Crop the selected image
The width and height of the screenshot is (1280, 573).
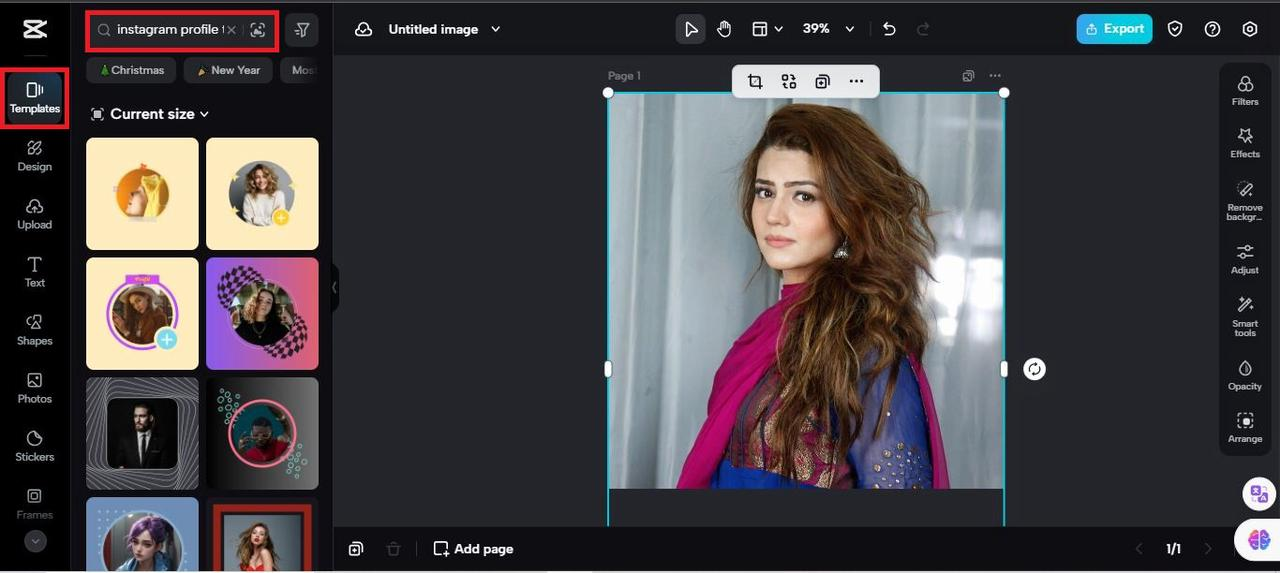point(755,82)
